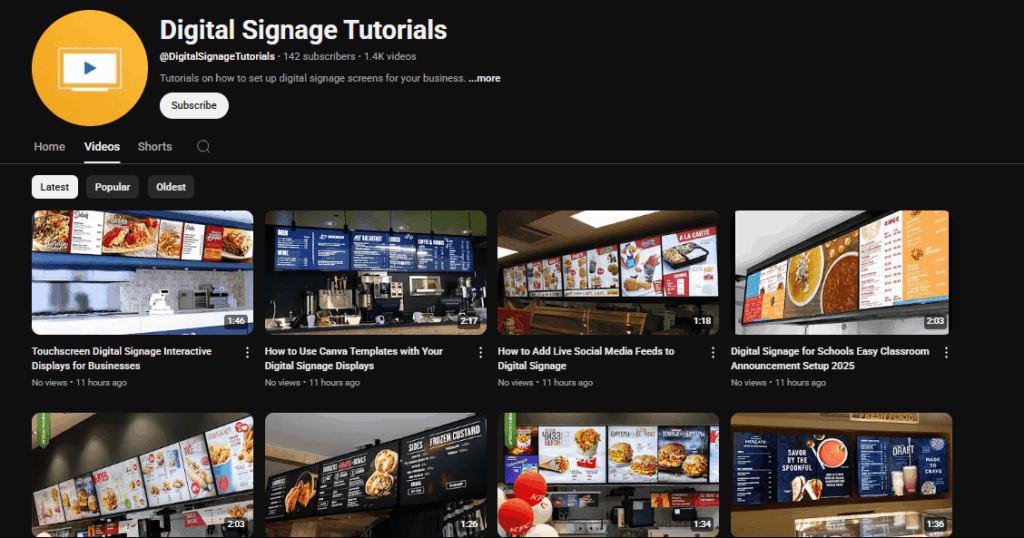Screen dimensions: 1024x538
Task: Click the 2:17 duration badge
Action: [469, 321]
